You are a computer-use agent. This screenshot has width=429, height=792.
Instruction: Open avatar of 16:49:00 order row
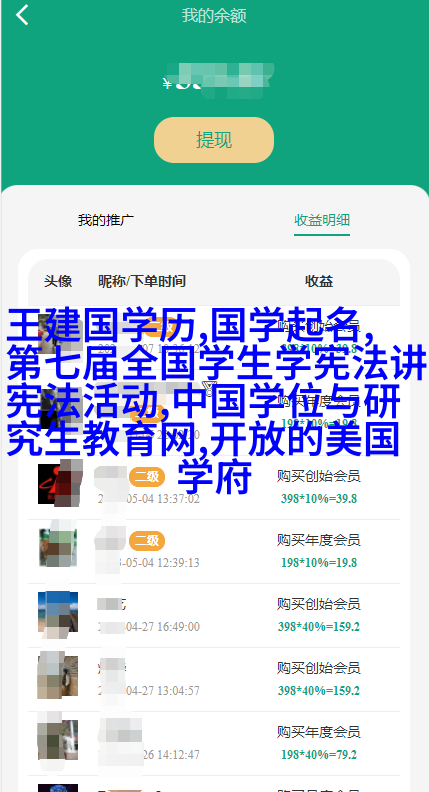pos(58,612)
